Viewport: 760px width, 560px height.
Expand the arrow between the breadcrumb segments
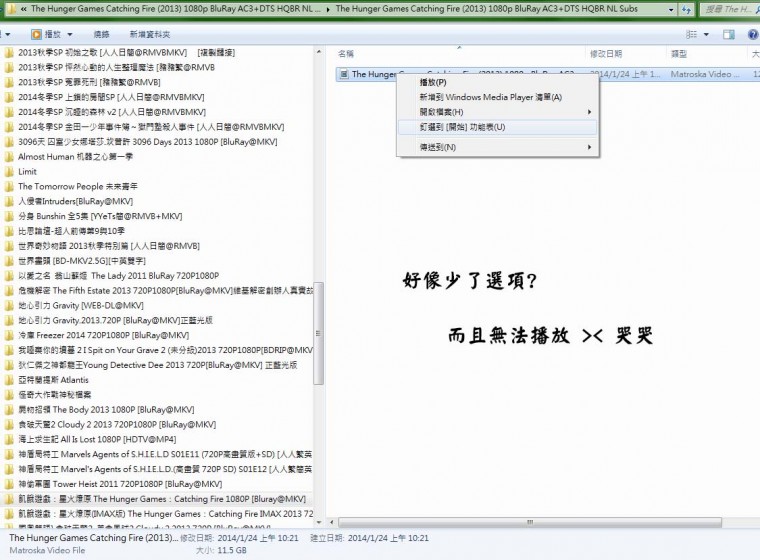tap(328, 9)
